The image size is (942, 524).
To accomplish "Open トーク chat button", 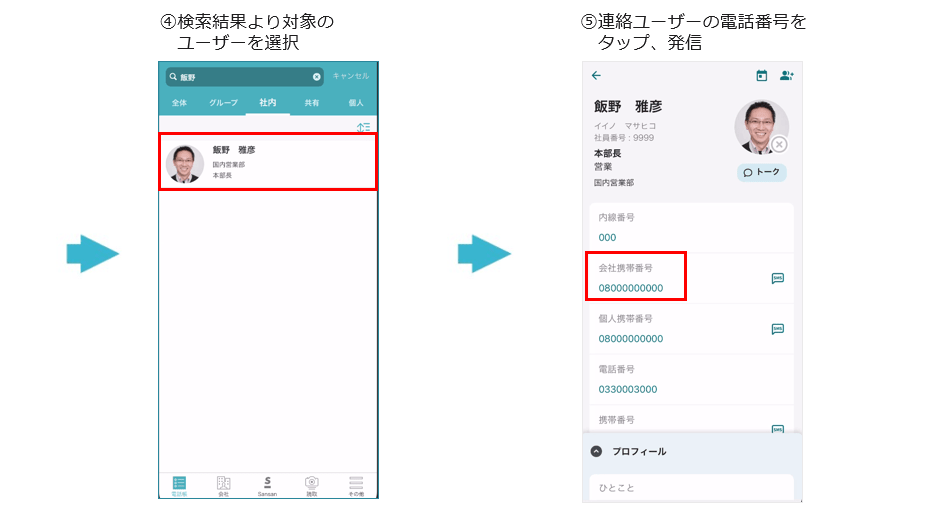I will click(762, 172).
